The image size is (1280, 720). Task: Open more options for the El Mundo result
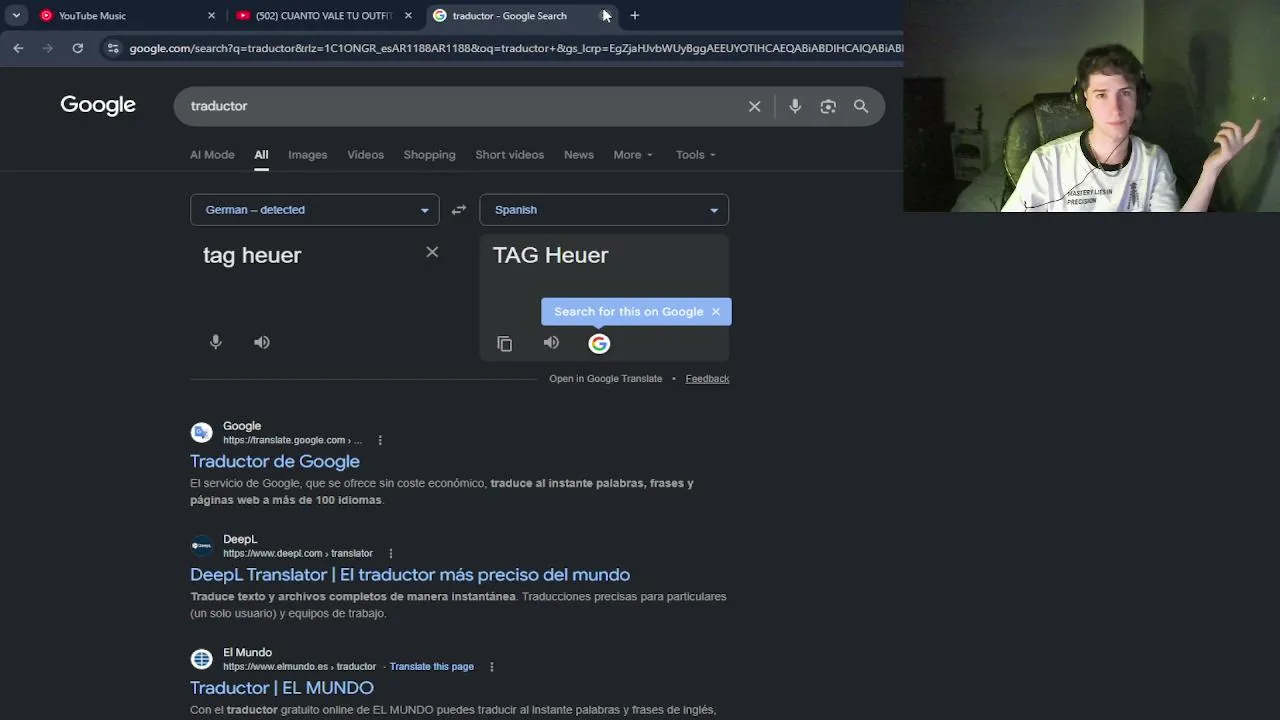pos(491,667)
